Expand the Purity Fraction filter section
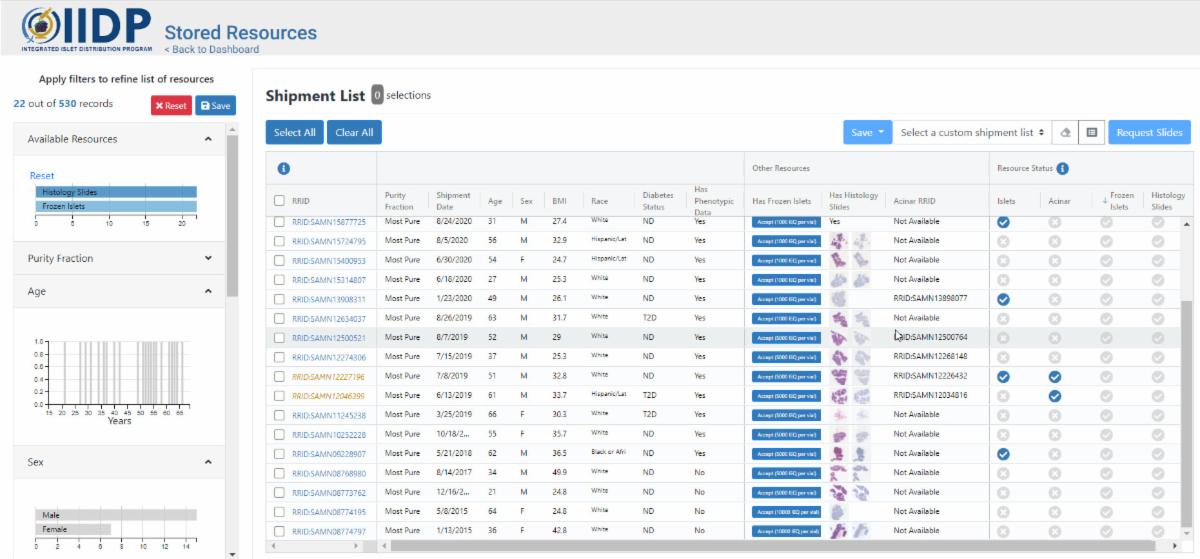 click(208, 258)
